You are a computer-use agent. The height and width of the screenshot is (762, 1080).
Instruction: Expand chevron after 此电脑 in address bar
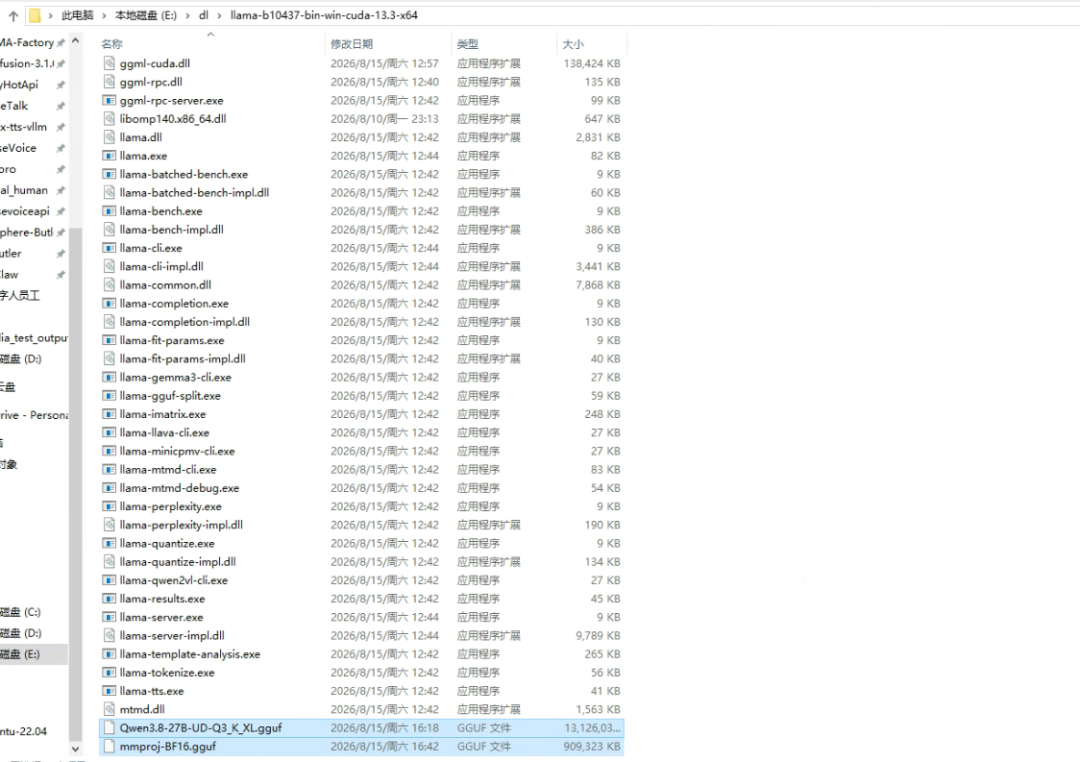[104, 15]
